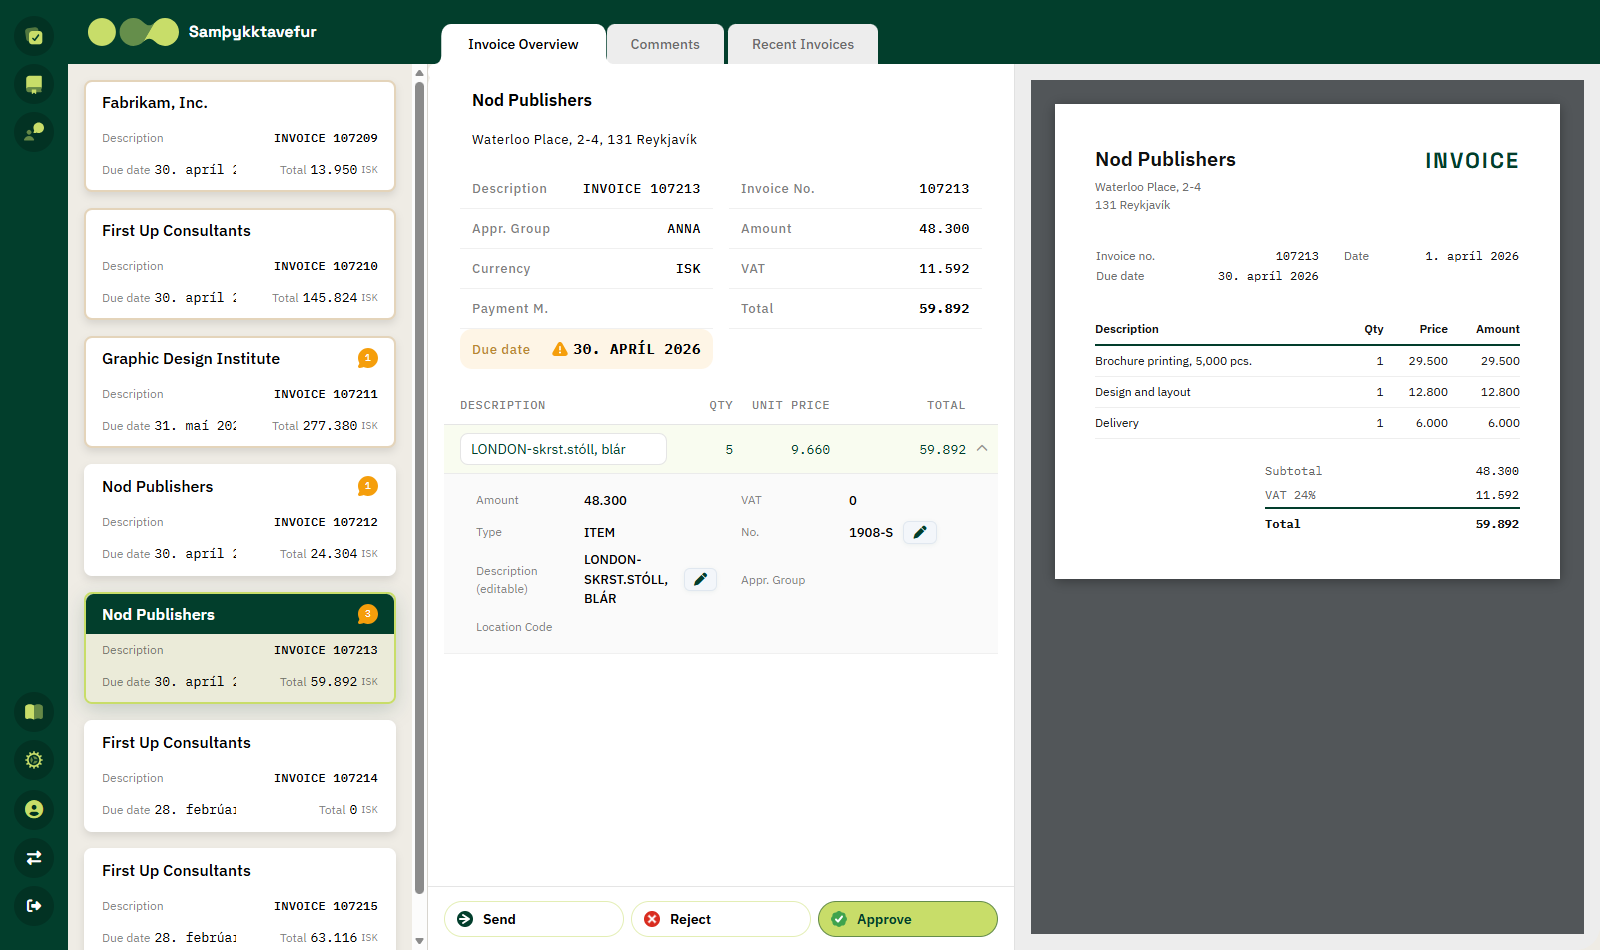
Task: Click the Nod Publishers heading in overview
Action: tap(532, 100)
